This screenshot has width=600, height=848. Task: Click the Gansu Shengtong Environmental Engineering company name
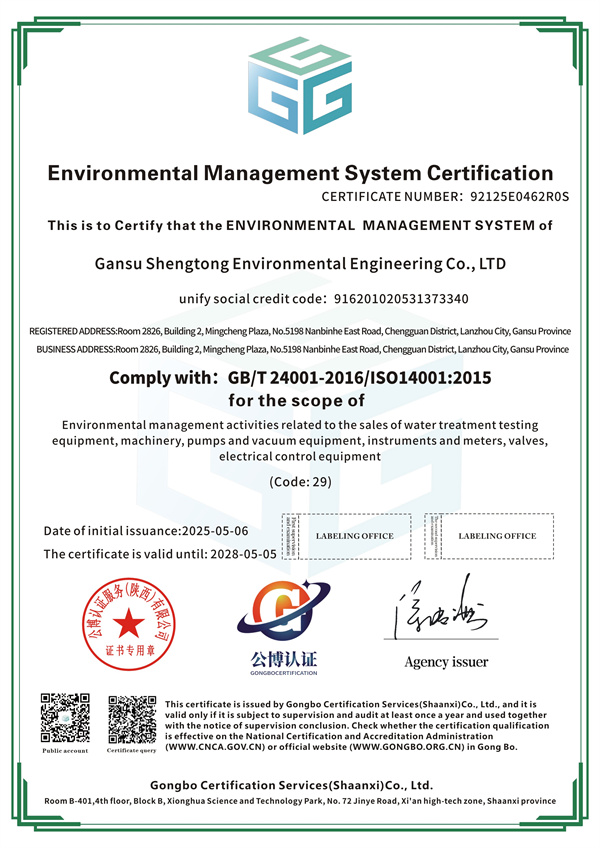click(300, 265)
